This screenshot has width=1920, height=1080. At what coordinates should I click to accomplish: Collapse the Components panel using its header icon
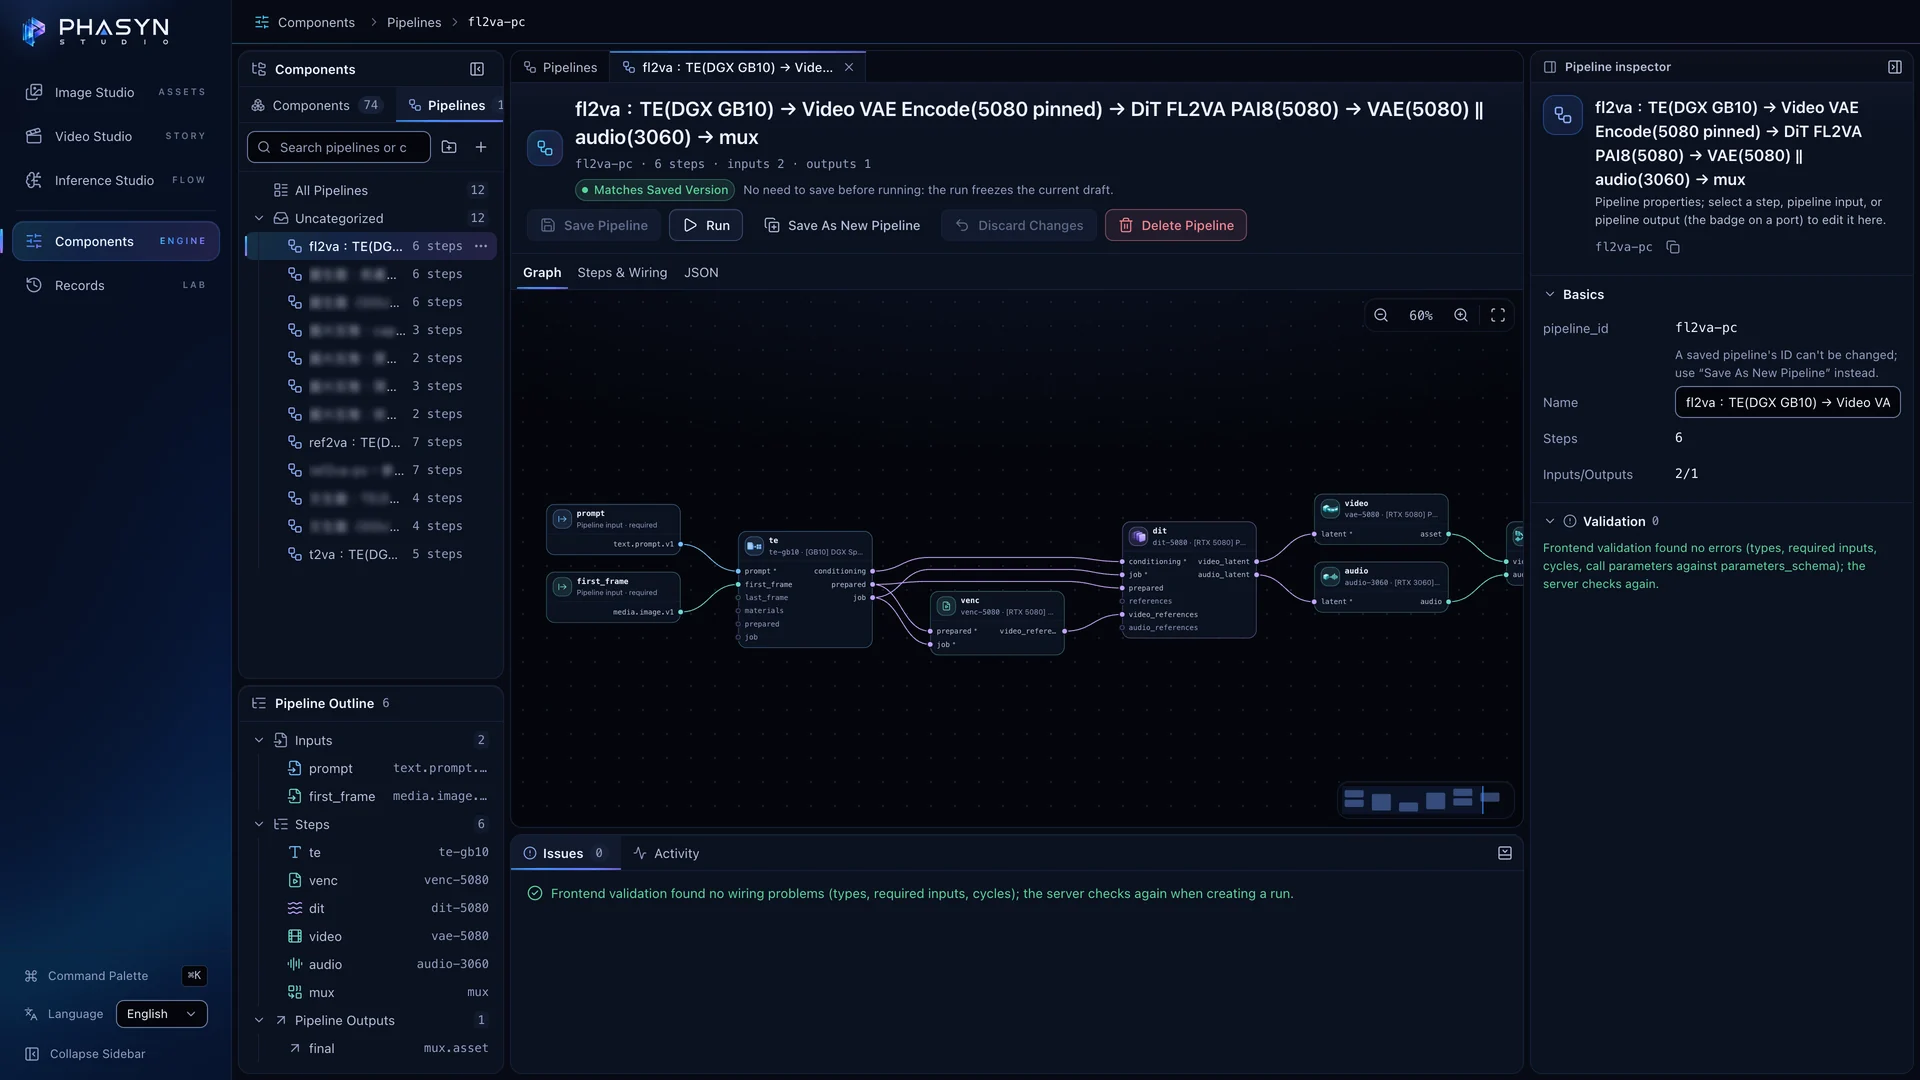click(477, 69)
